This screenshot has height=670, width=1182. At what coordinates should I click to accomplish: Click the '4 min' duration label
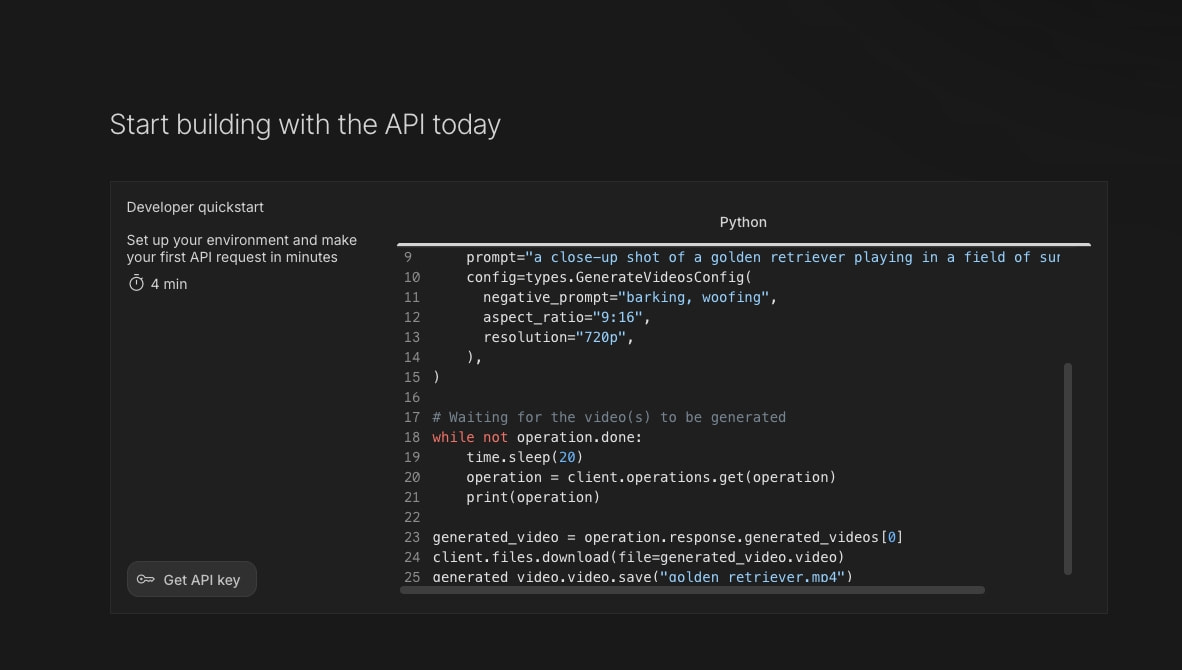coord(169,284)
